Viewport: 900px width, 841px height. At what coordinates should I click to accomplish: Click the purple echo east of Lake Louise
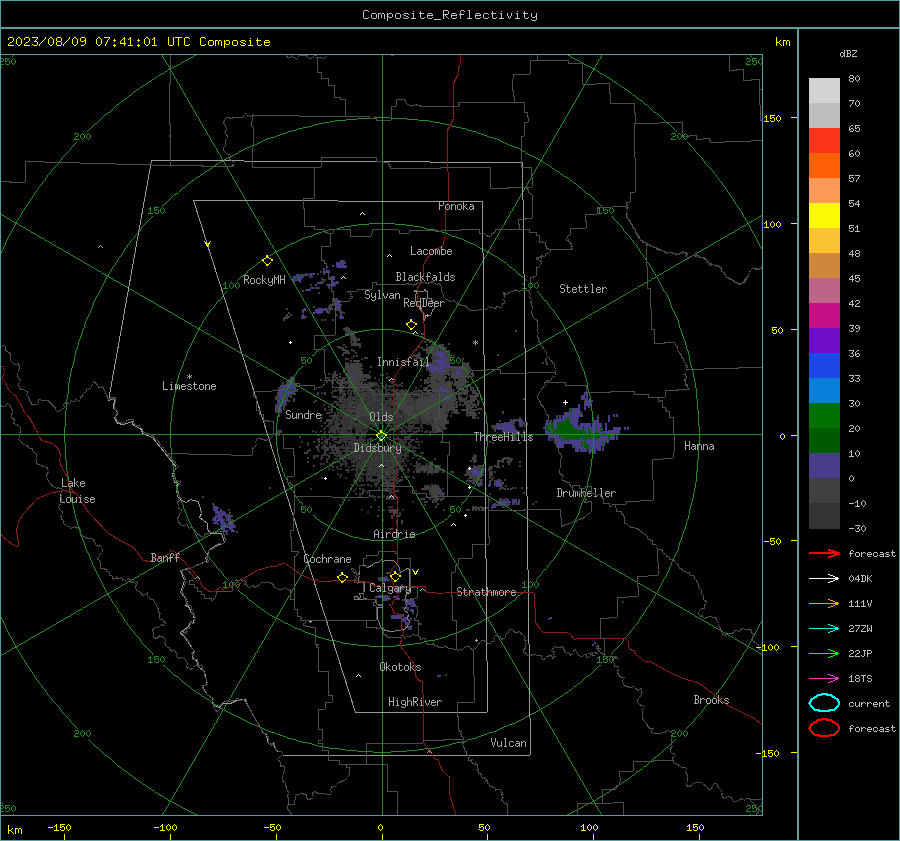pyautogui.click(x=223, y=519)
